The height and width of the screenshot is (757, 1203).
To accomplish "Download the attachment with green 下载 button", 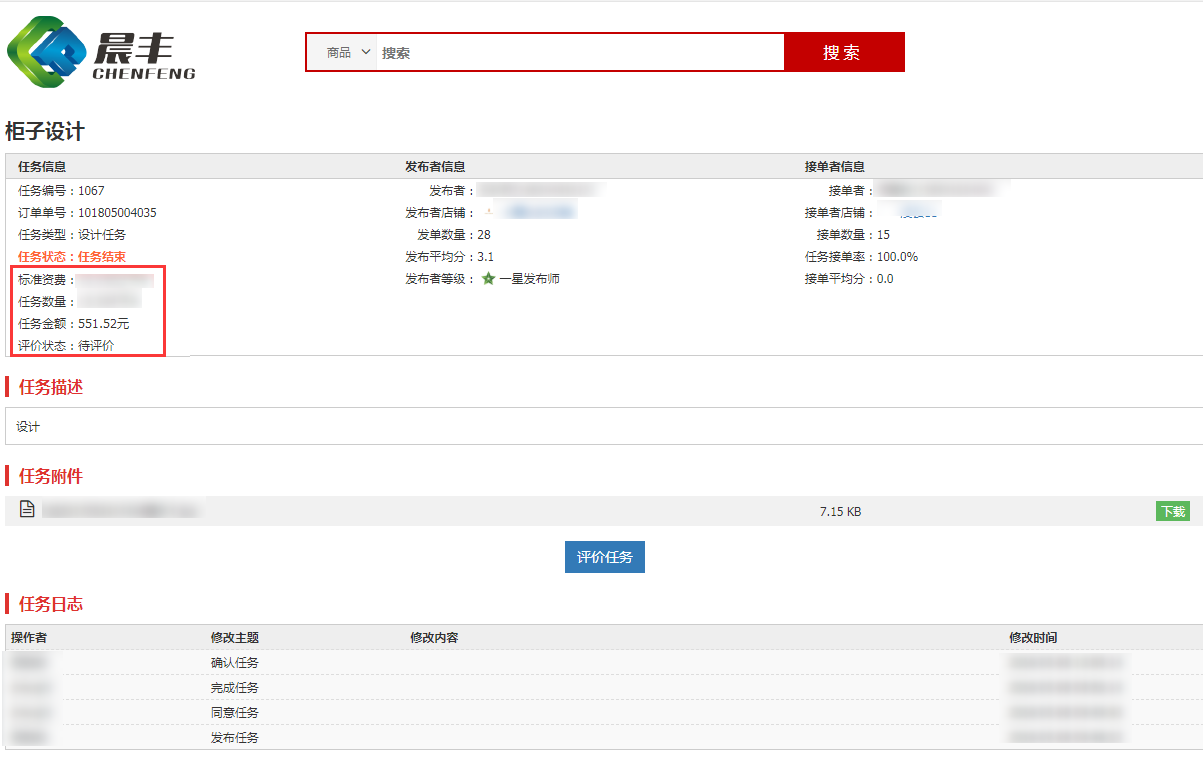I will pos(1172,511).
